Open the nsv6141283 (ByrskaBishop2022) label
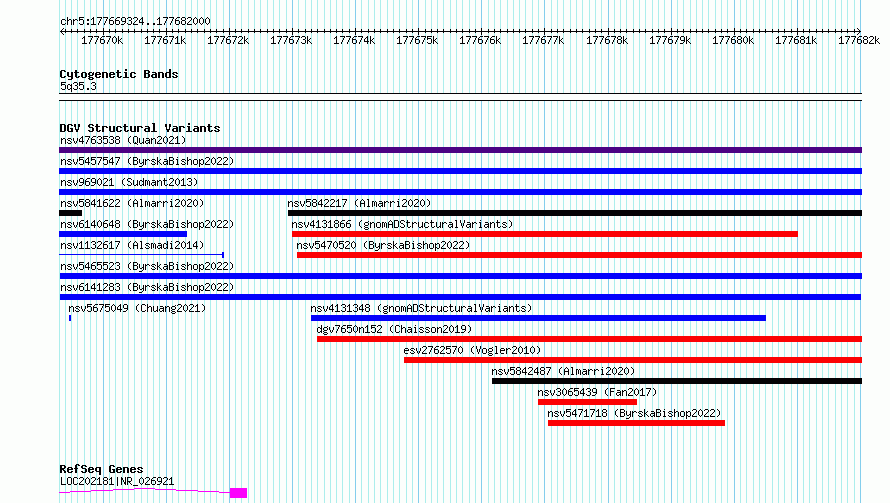 [147, 287]
